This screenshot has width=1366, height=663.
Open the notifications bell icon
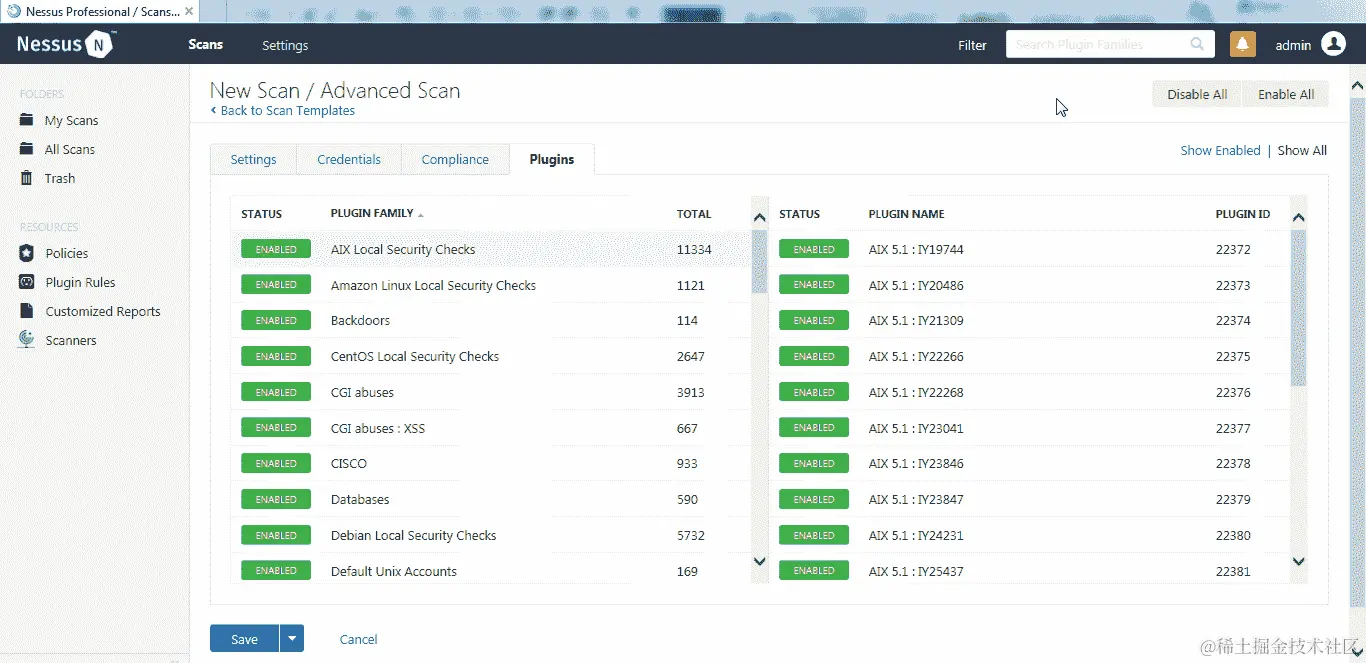[x=1242, y=44]
